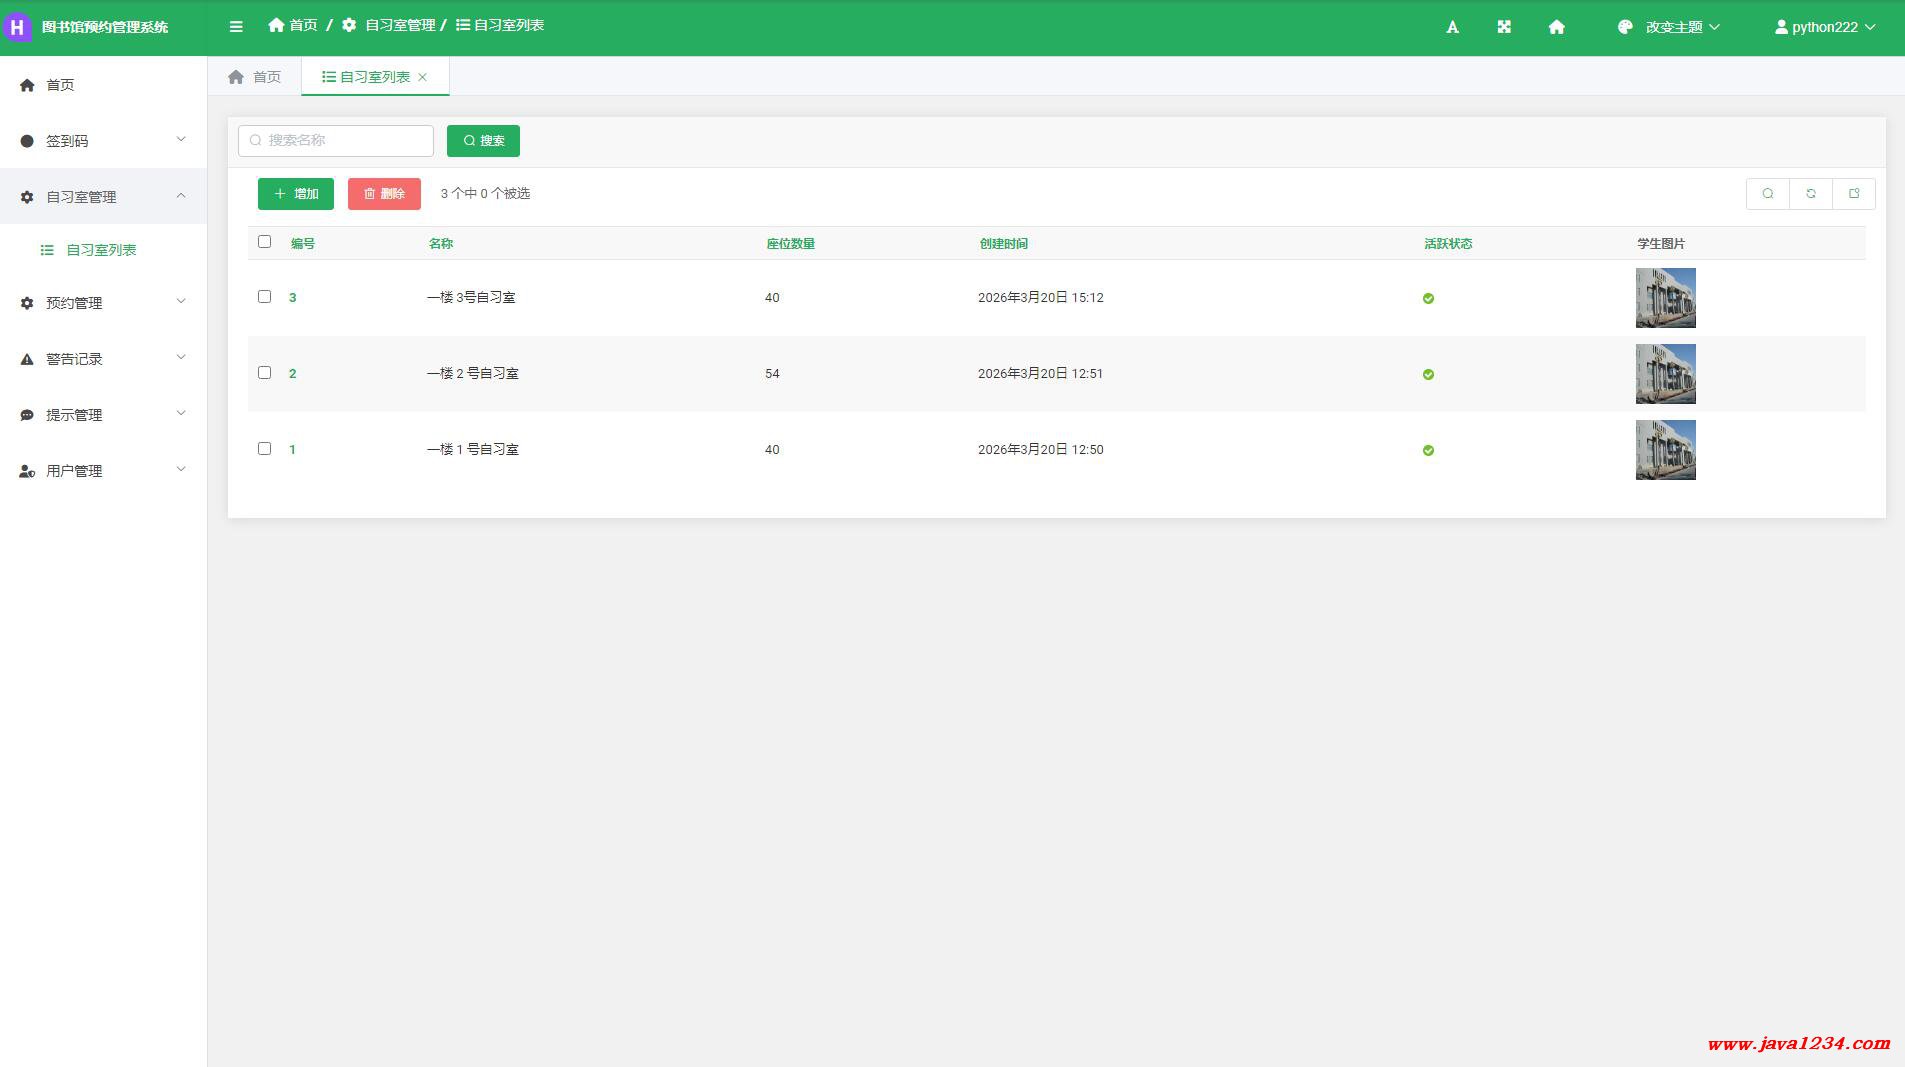
Task: Open the python222 user dropdown
Action: (x=1825, y=27)
